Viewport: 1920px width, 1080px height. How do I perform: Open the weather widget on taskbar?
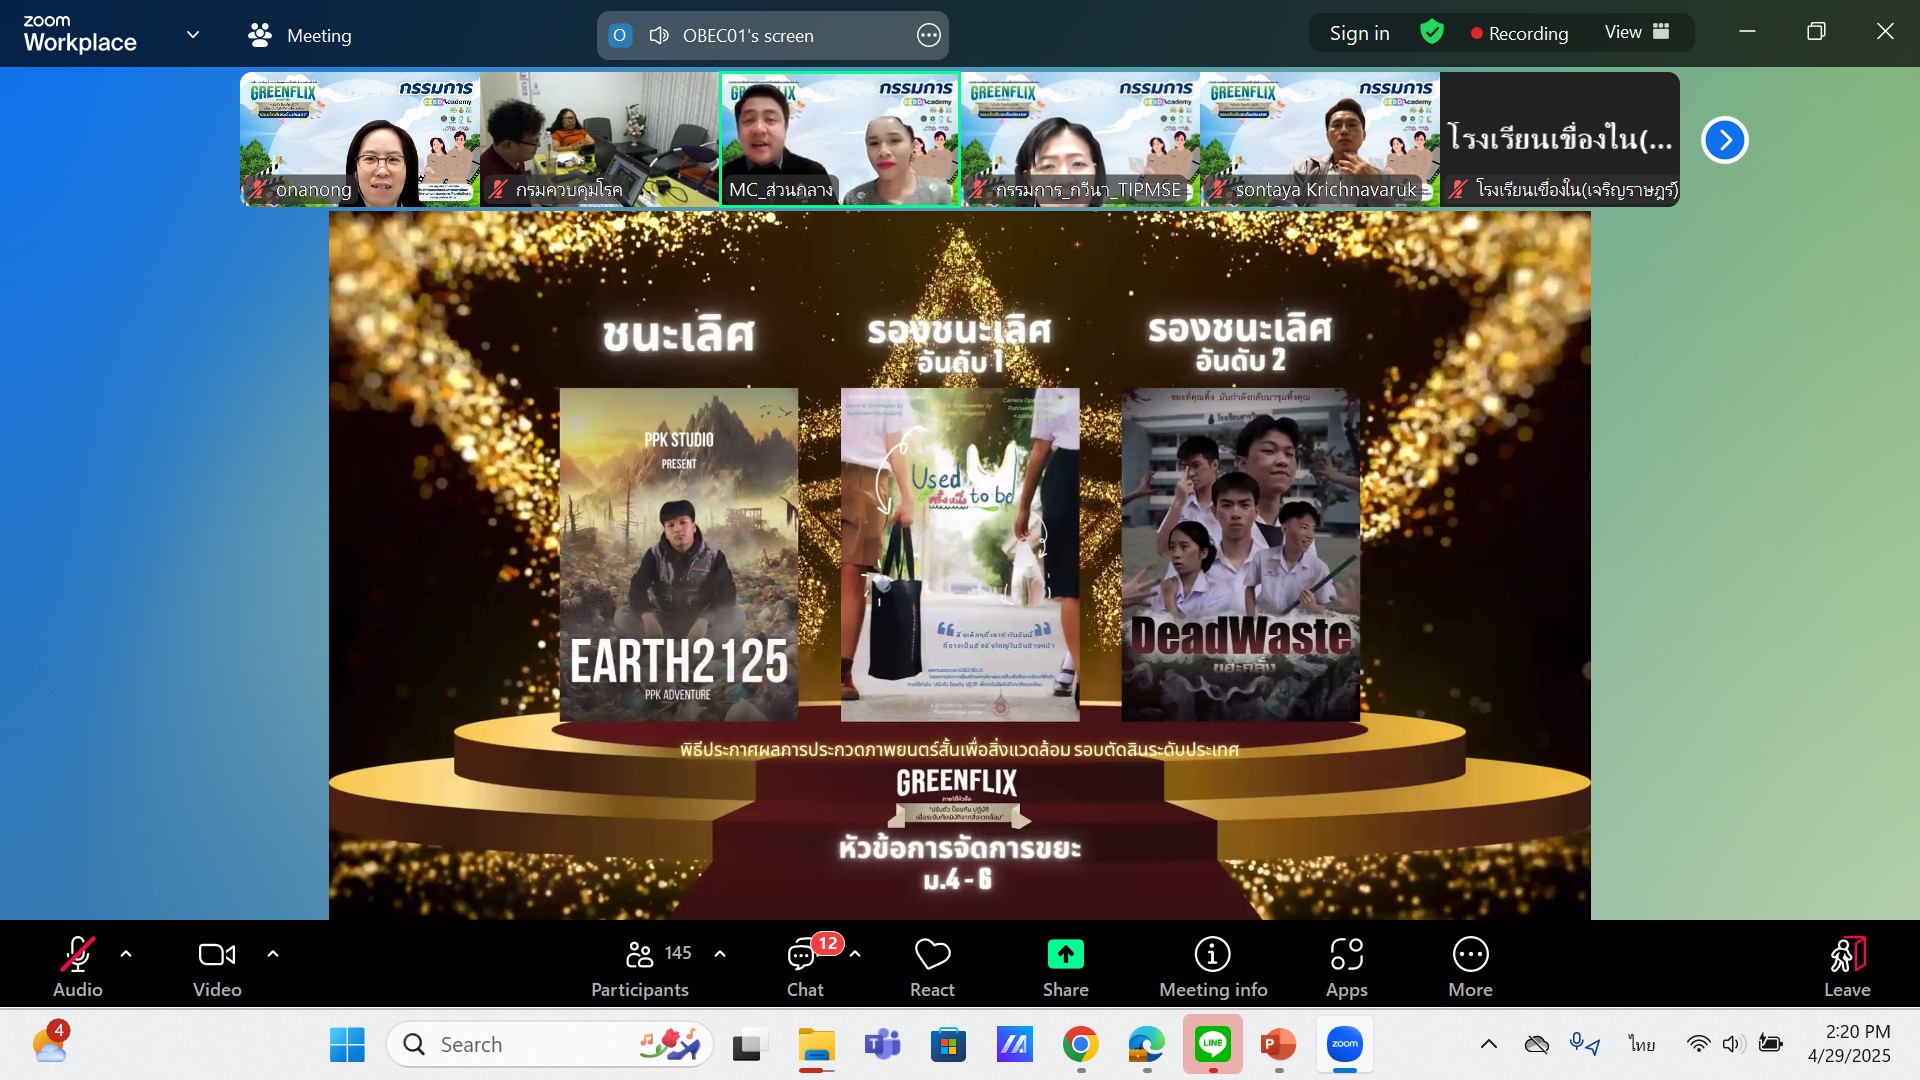pyautogui.click(x=50, y=1044)
